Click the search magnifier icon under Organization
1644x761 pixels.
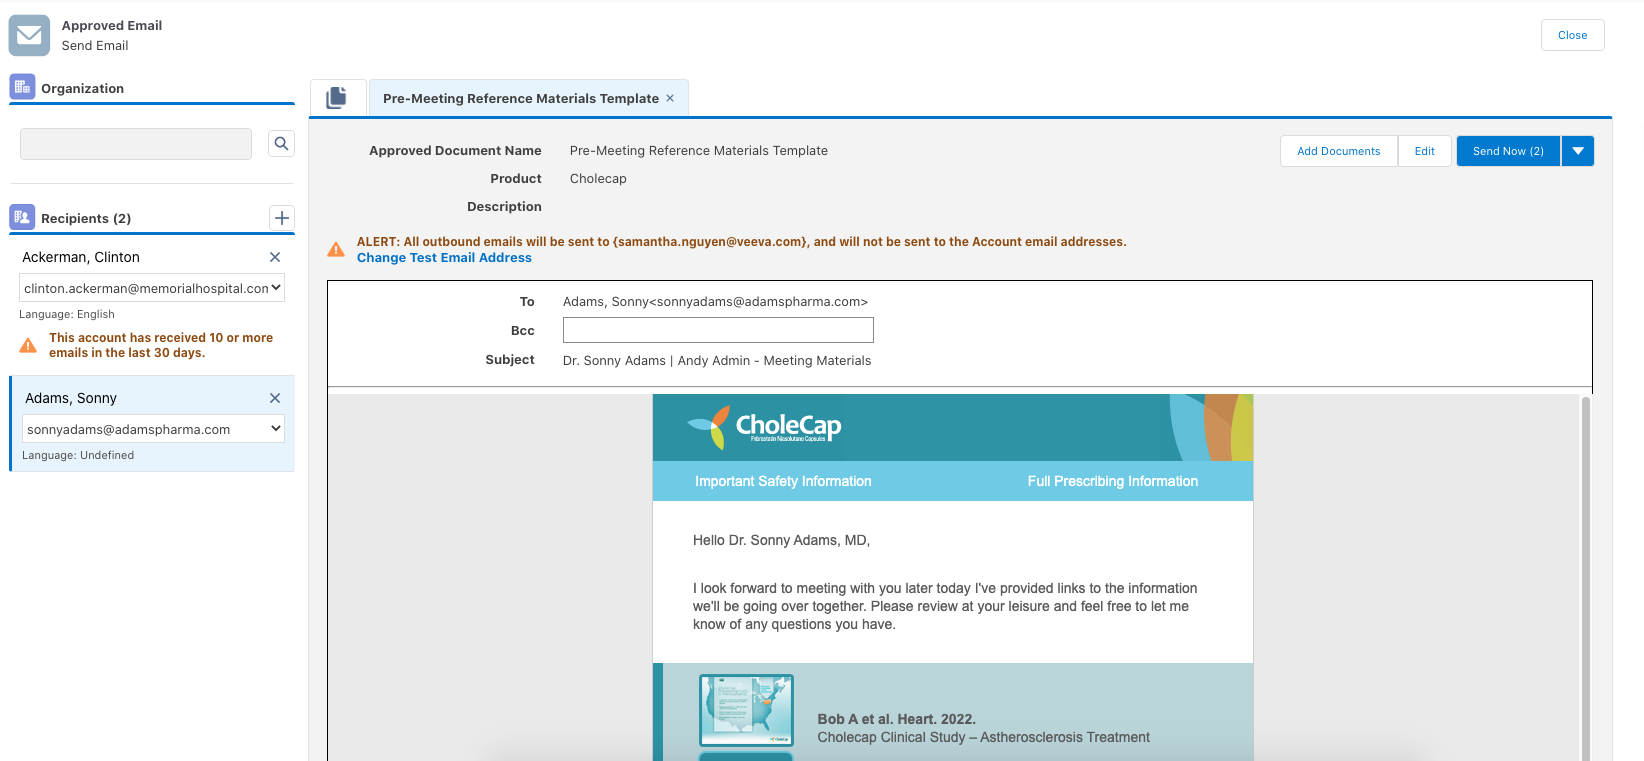tap(281, 144)
